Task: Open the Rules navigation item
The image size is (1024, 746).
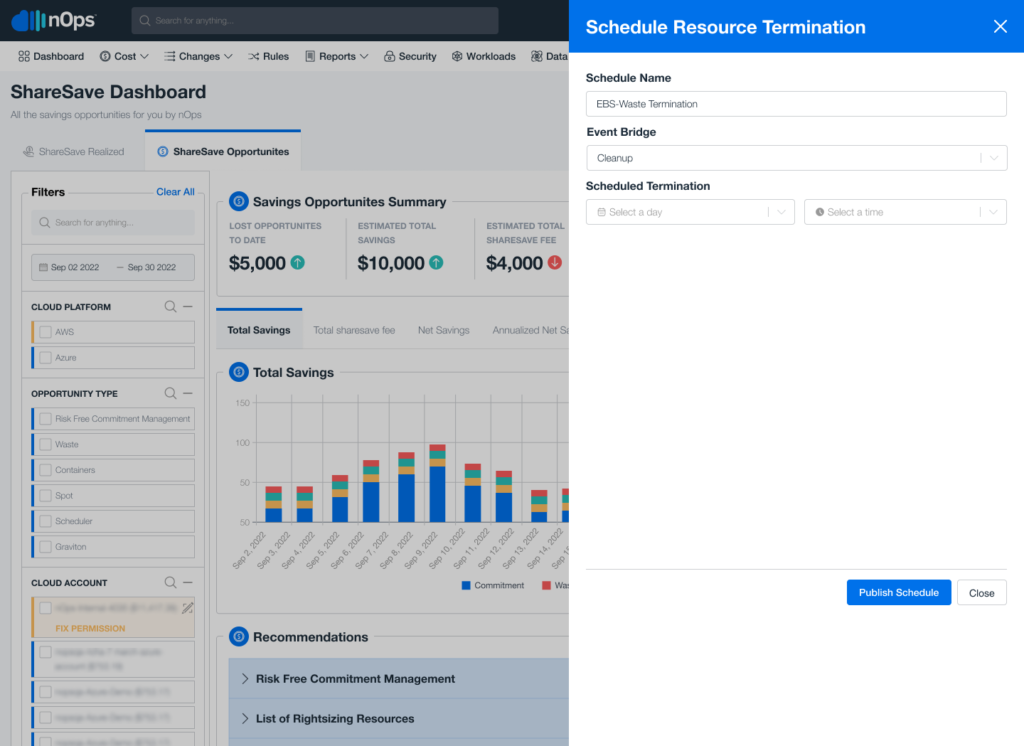Action: point(268,56)
